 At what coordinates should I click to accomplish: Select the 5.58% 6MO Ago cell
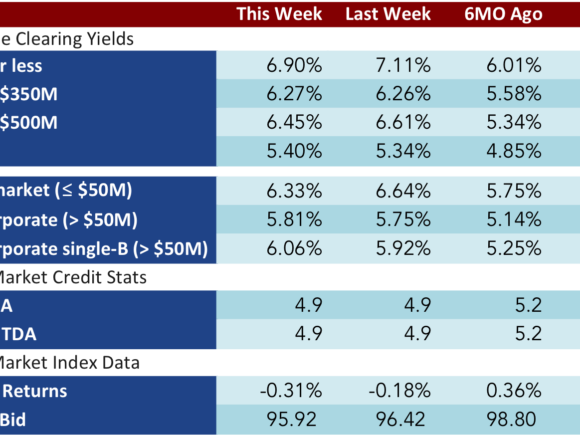514,94
